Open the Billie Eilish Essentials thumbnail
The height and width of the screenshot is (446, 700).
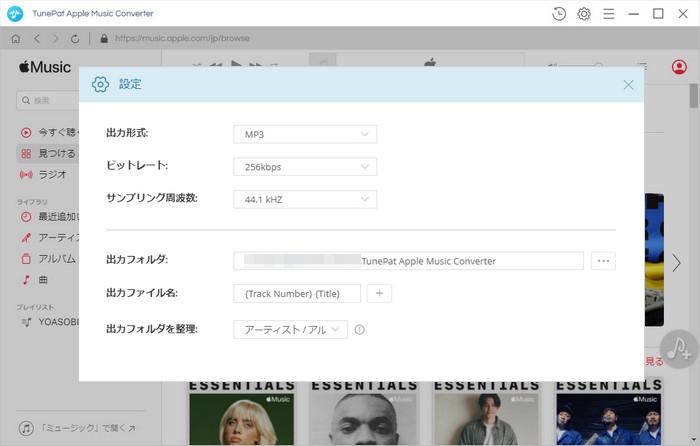242,413
